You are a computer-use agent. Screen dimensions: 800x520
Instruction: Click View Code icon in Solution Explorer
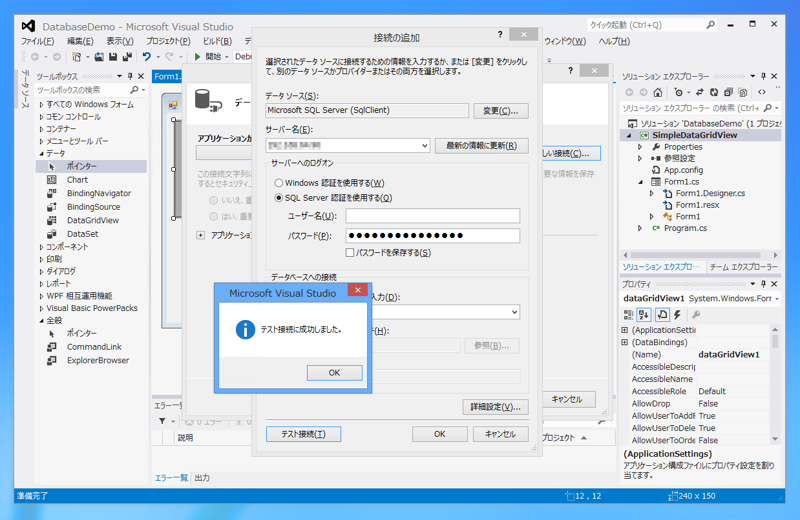[762, 92]
